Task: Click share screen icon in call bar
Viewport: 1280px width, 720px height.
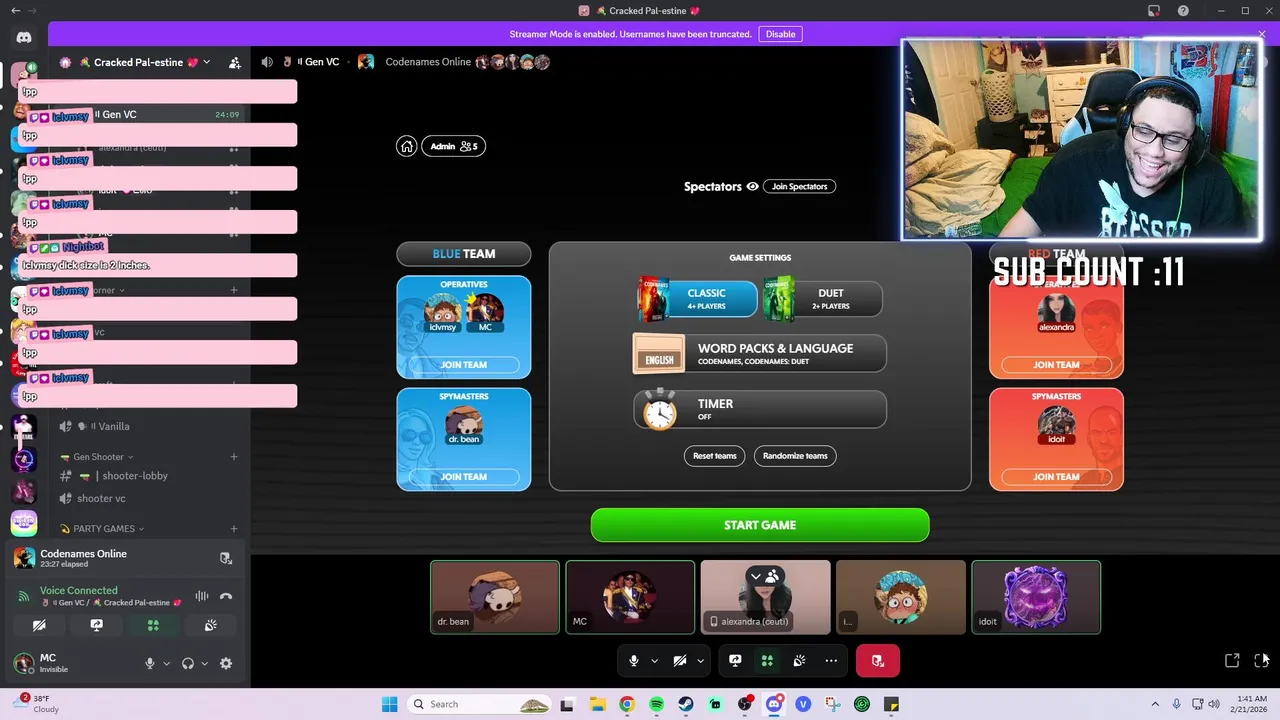Action: coord(735,661)
